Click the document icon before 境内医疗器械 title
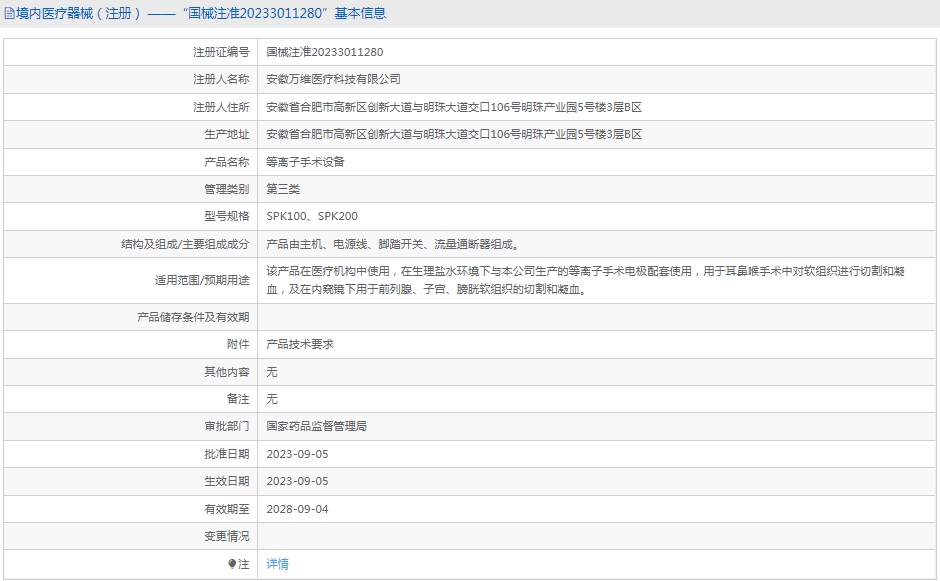This screenshot has height=581, width=940. pyautogui.click(x=9, y=13)
